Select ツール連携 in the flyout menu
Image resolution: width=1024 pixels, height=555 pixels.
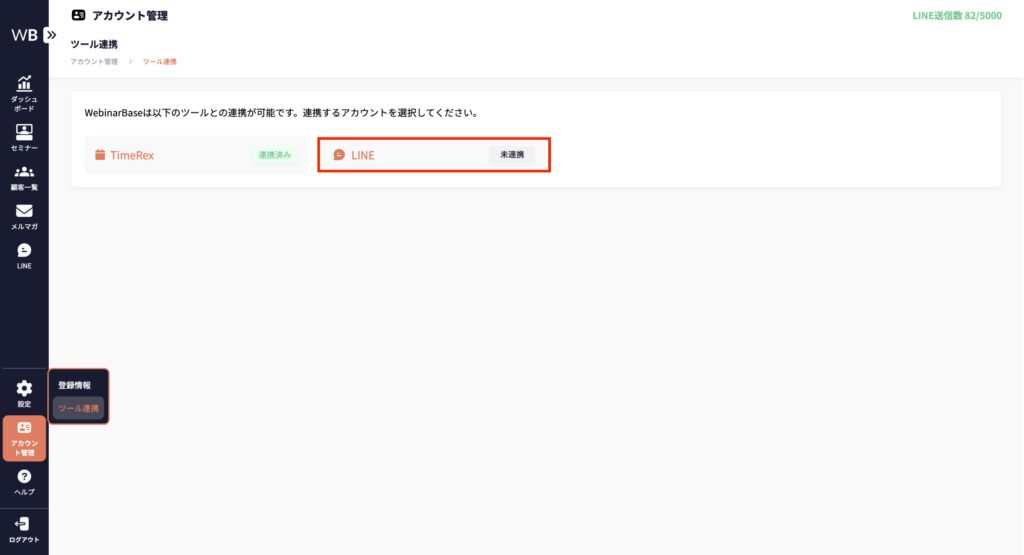[x=78, y=408]
